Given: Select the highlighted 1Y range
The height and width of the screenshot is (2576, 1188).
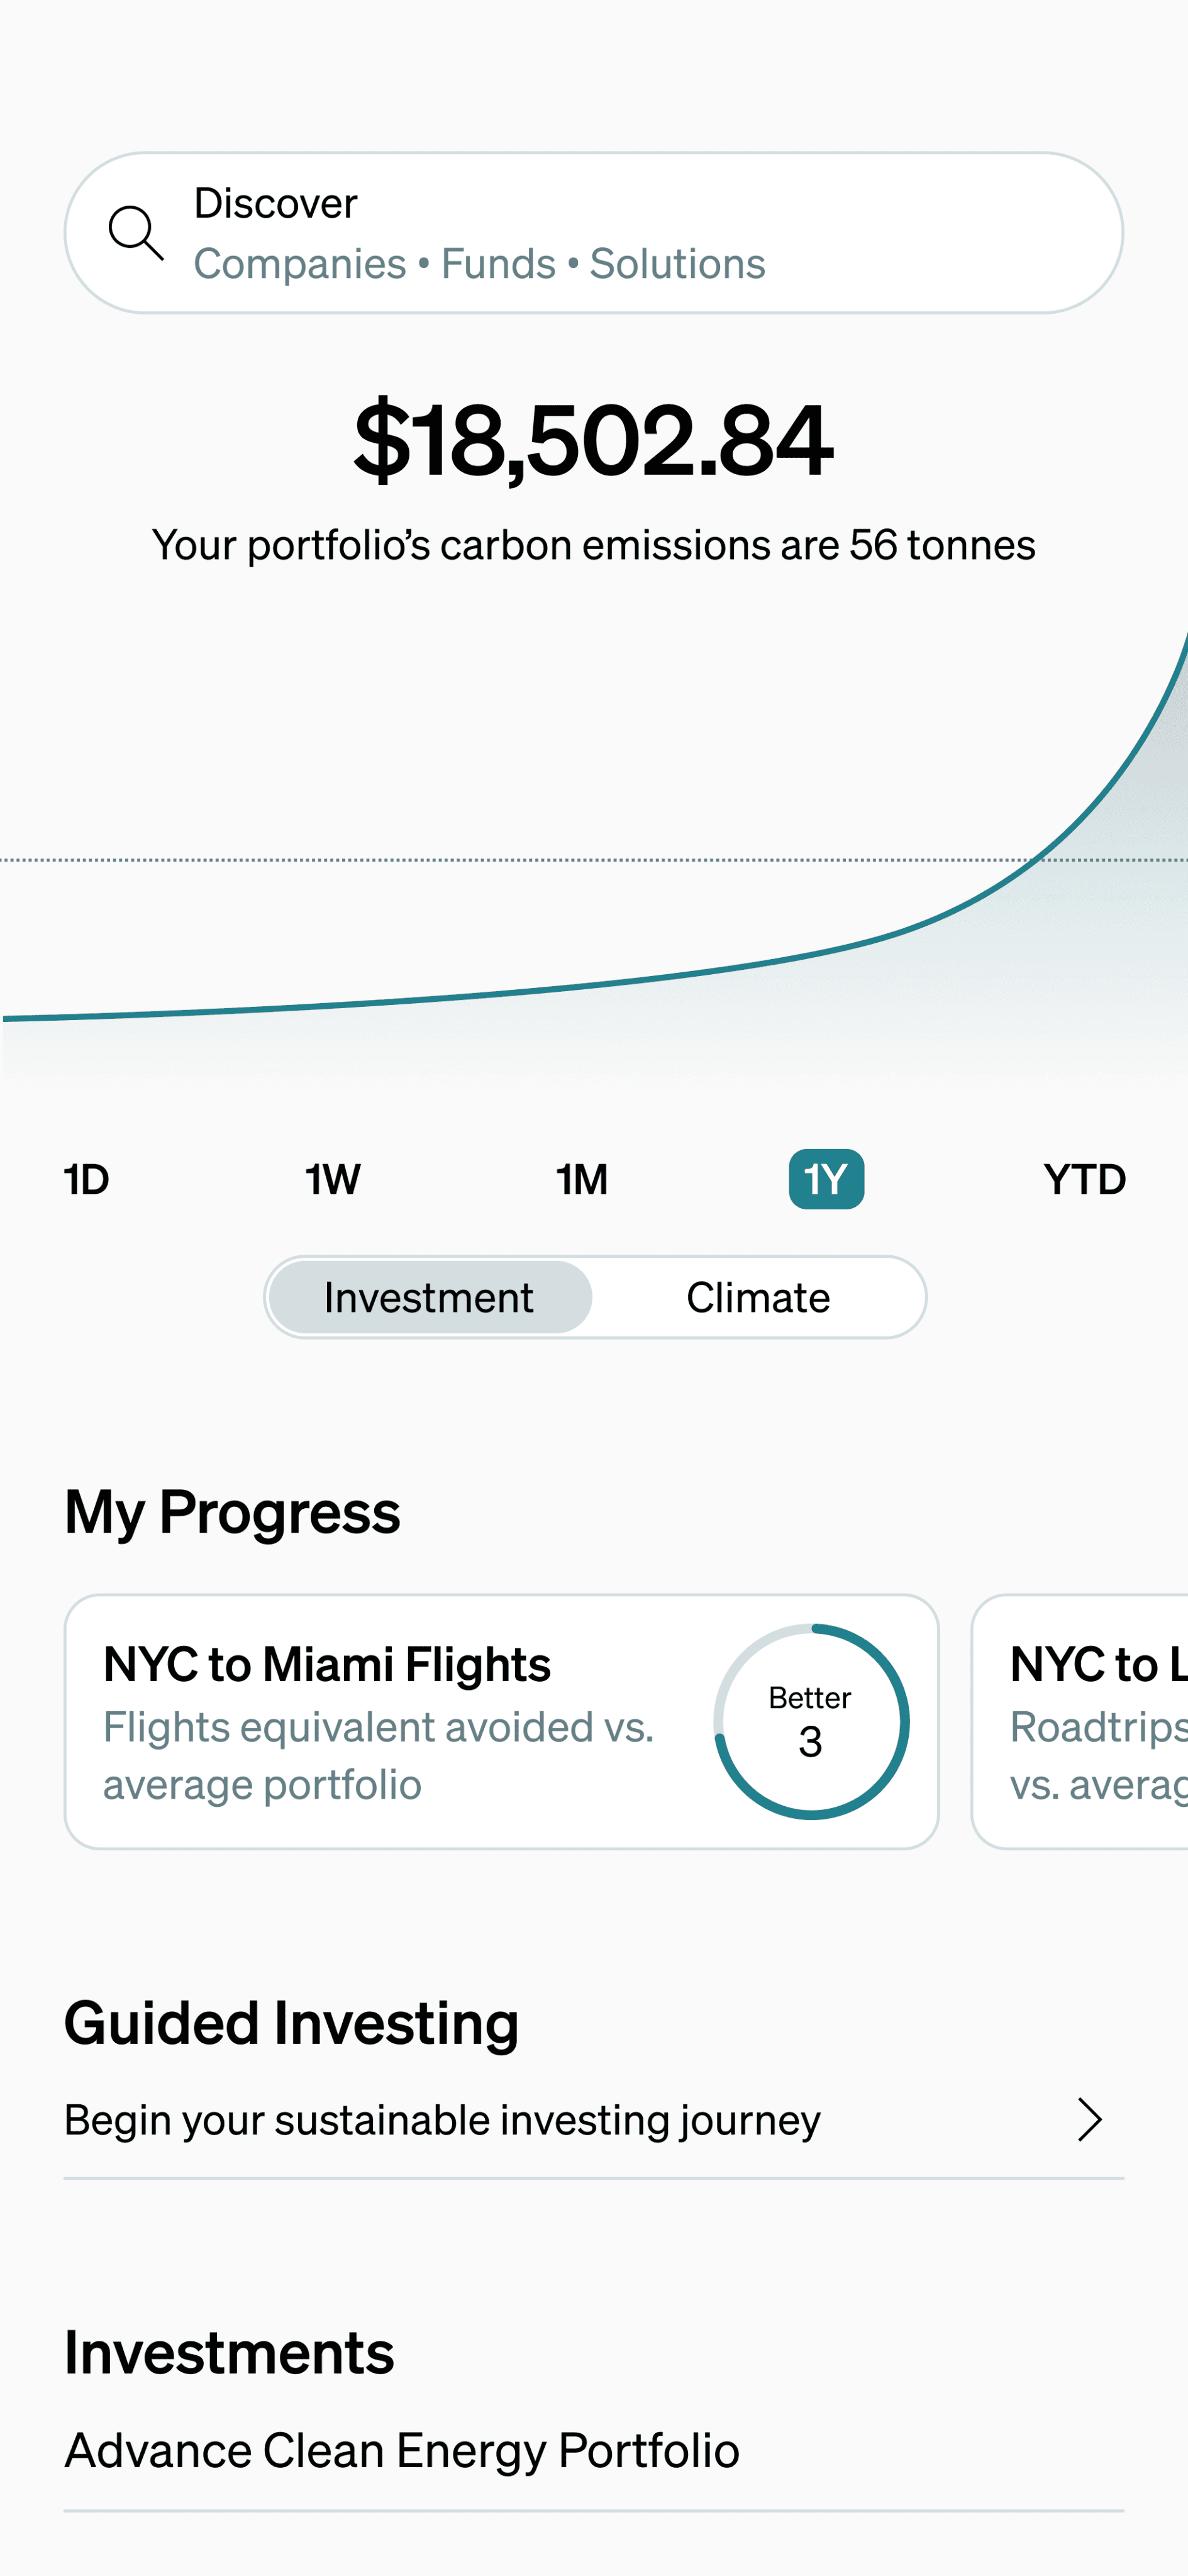Looking at the screenshot, I should [826, 1179].
